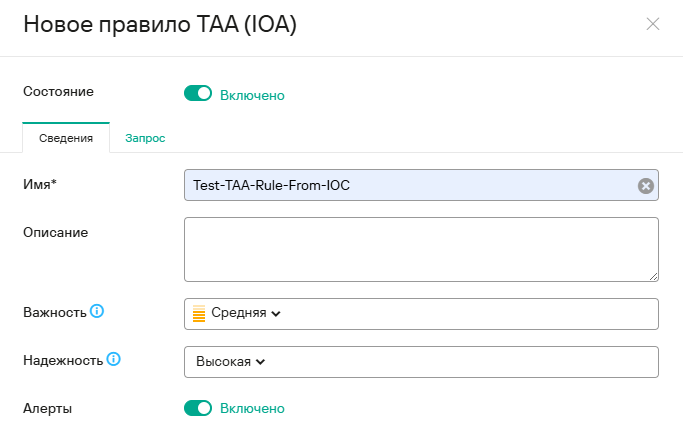Switch to the Запрос tab
The height and width of the screenshot is (442, 683).
click(145, 138)
